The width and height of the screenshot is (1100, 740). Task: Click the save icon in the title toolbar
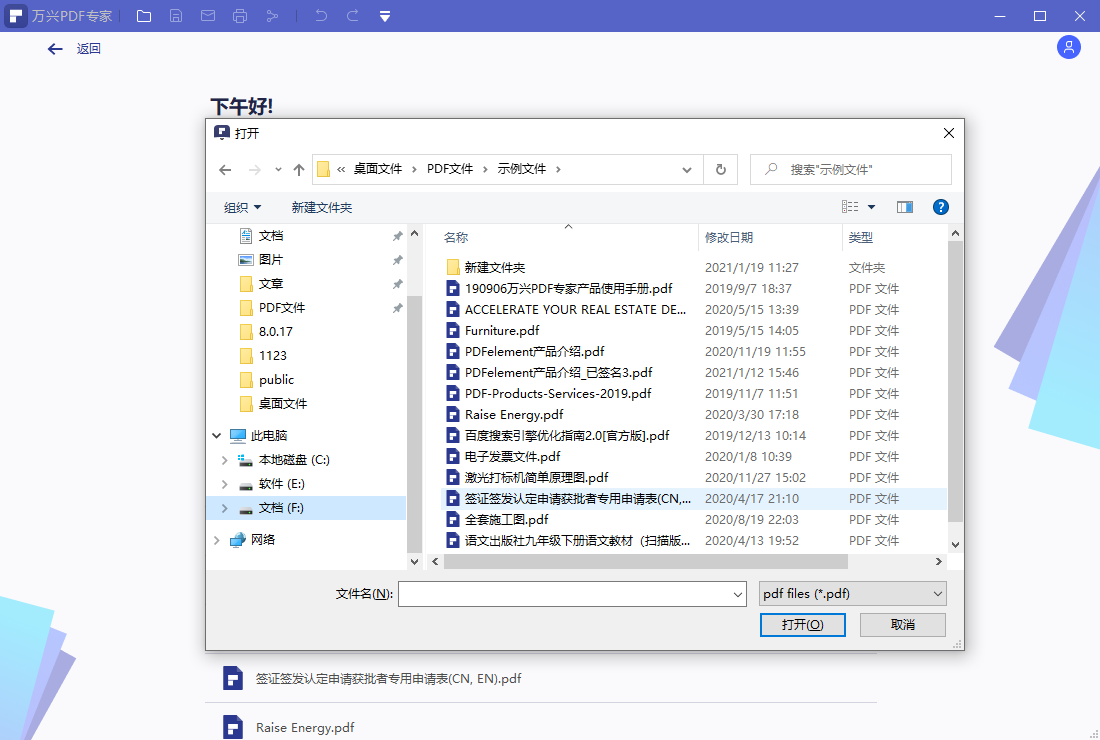pos(176,16)
